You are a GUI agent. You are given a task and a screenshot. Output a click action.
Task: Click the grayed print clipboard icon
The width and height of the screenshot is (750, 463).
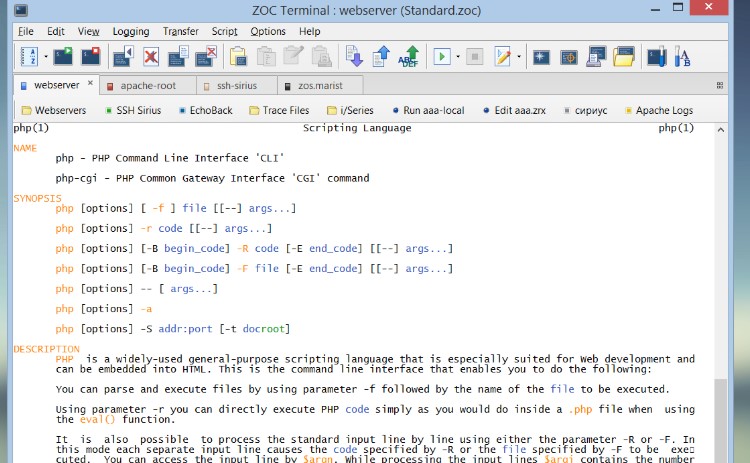click(321, 56)
